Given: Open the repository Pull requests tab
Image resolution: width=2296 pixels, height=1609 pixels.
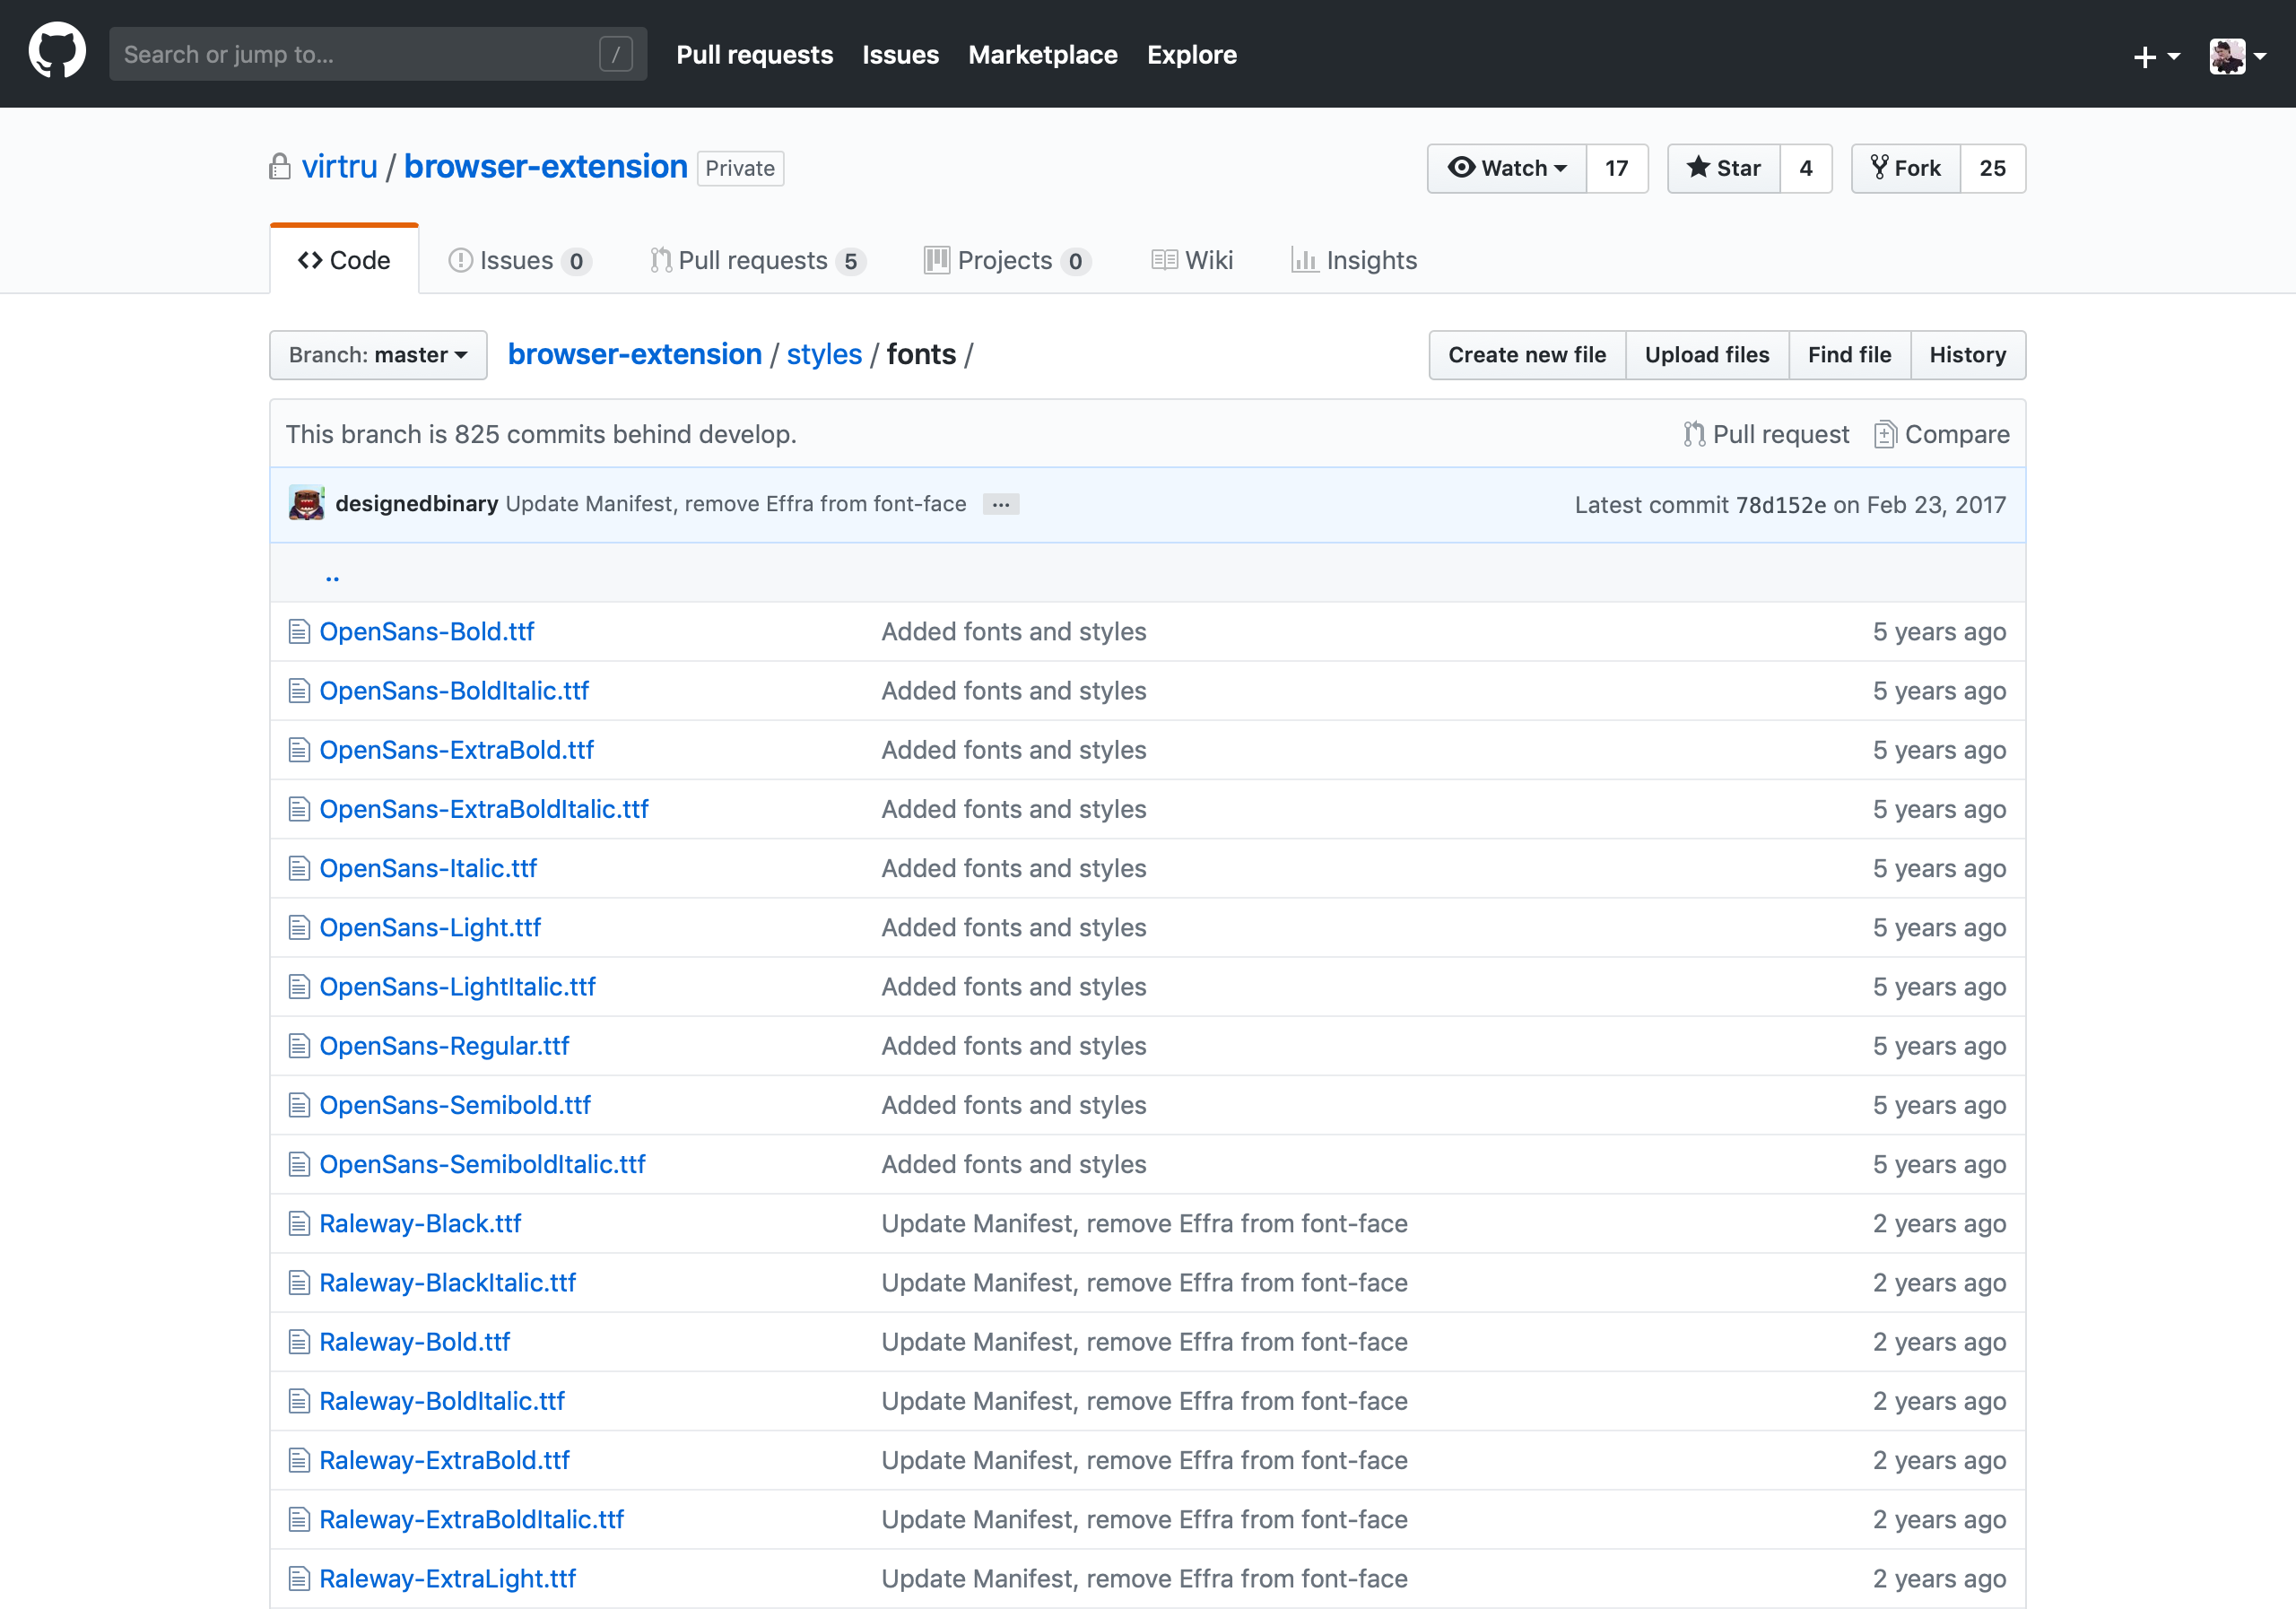Looking at the screenshot, I should coord(757,260).
